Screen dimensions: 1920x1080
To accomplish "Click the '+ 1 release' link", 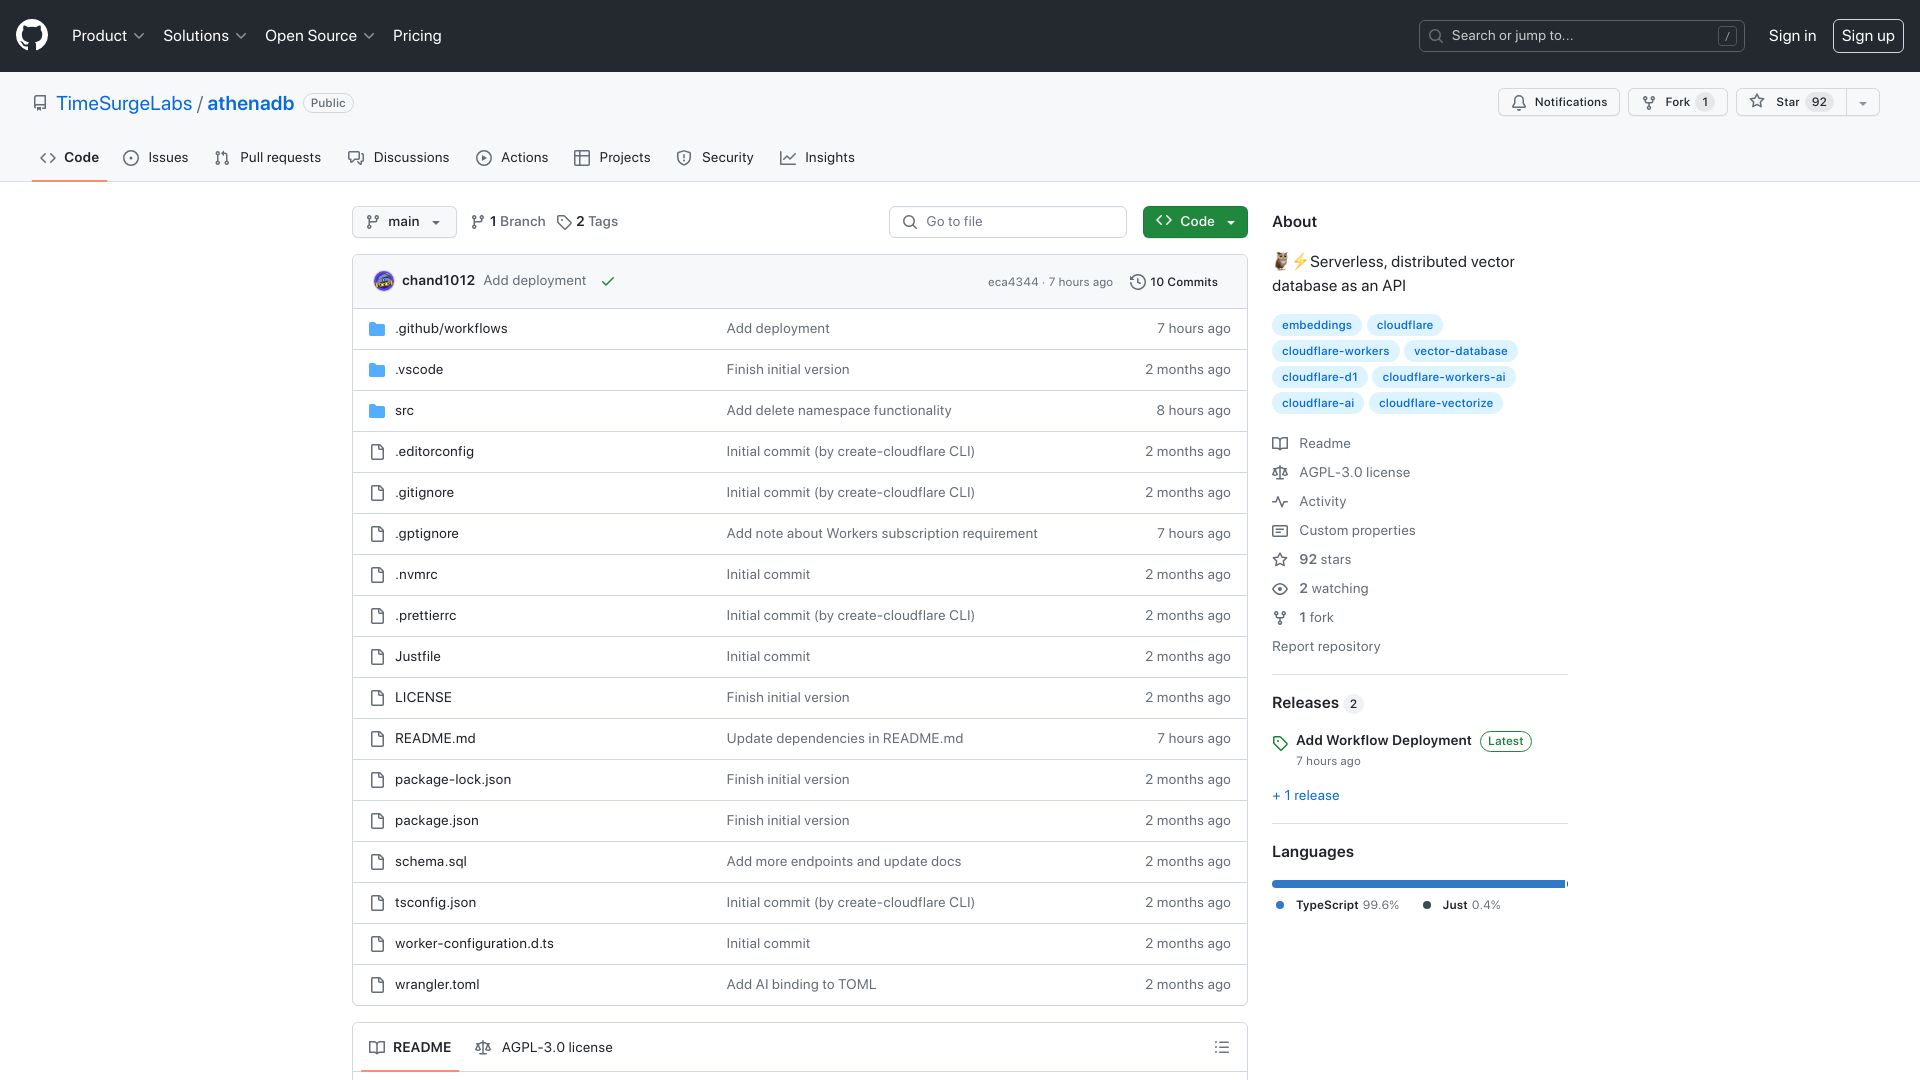I will pos(1305,796).
